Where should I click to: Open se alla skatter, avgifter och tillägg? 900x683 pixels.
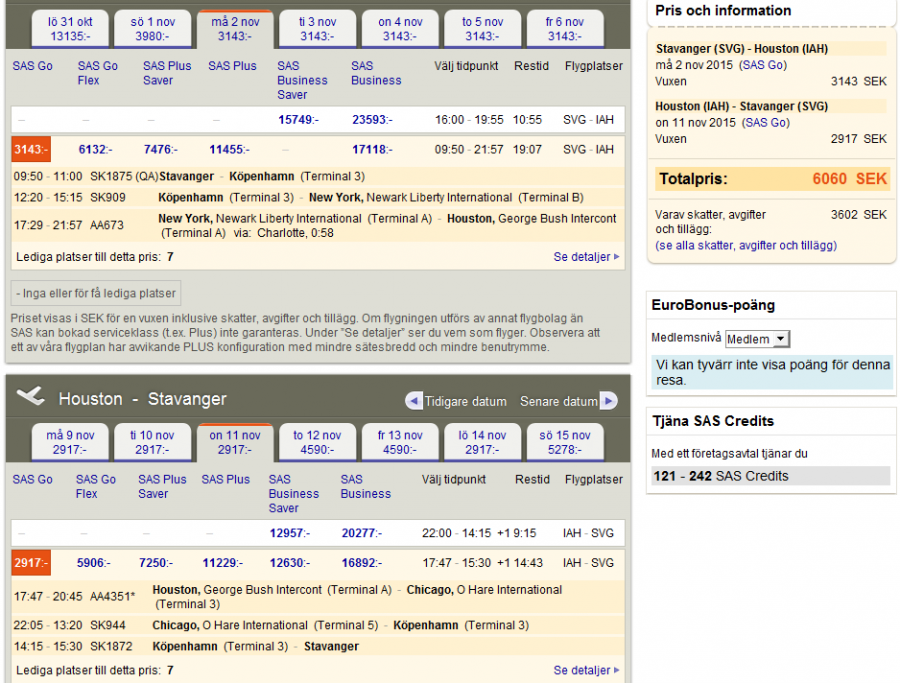tap(746, 246)
